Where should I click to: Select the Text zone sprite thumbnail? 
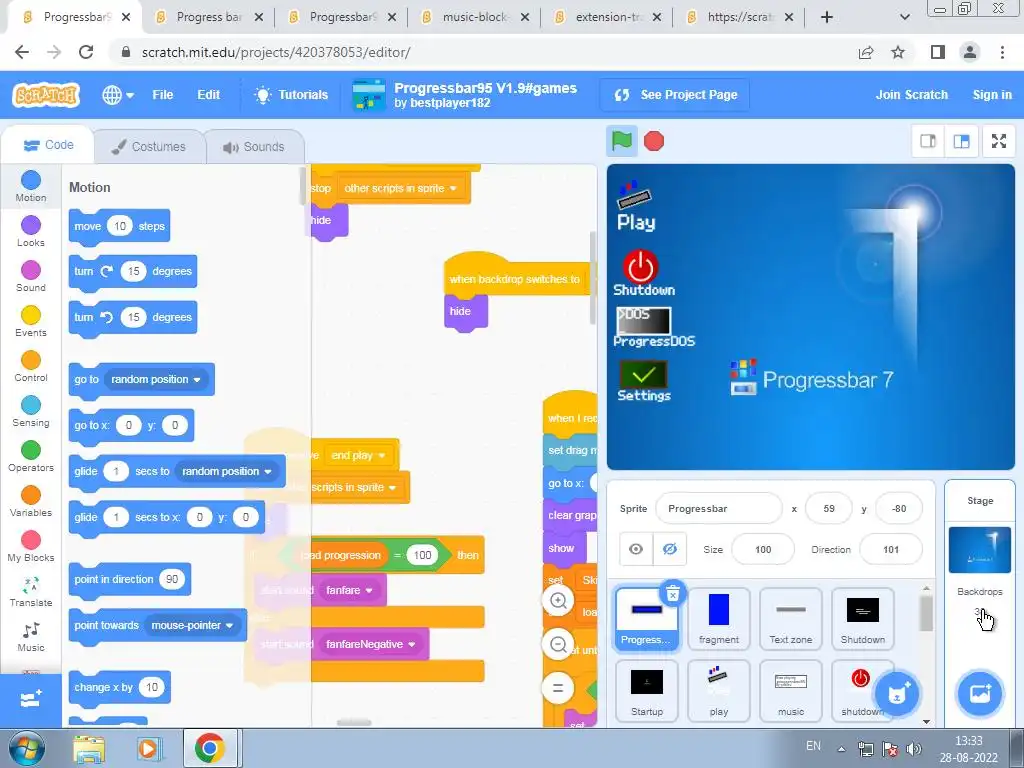[x=791, y=618]
